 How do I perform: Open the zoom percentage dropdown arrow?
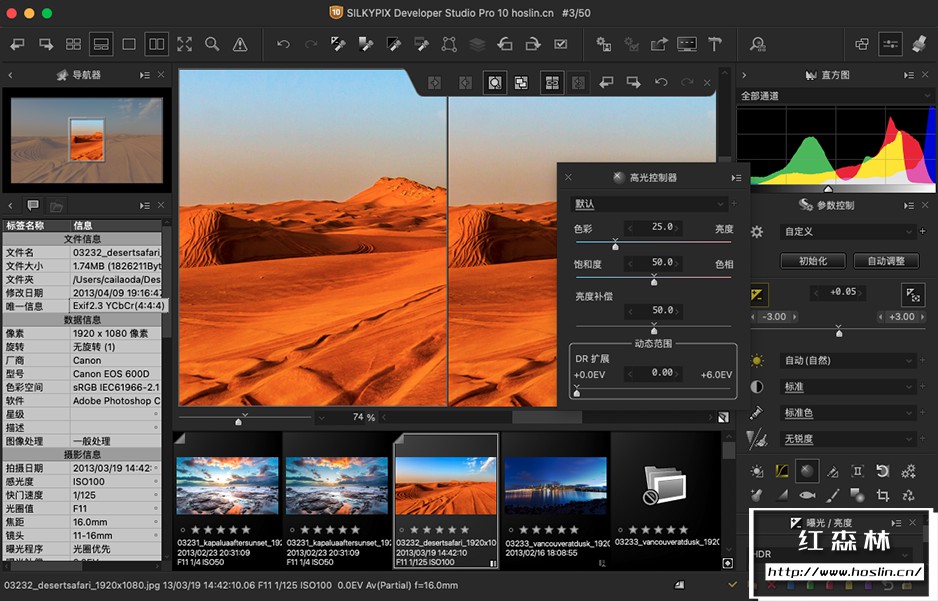322,417
